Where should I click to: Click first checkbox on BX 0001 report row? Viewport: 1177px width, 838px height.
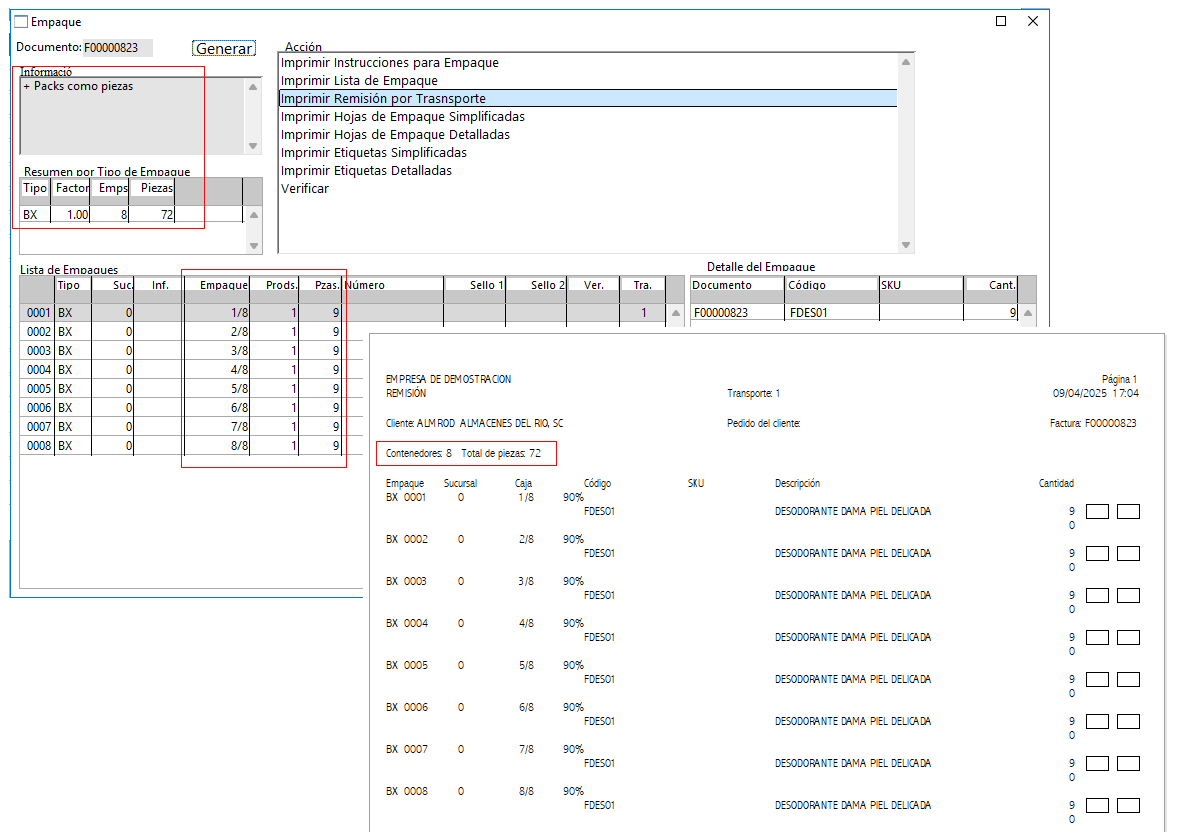click(1097, 512)
